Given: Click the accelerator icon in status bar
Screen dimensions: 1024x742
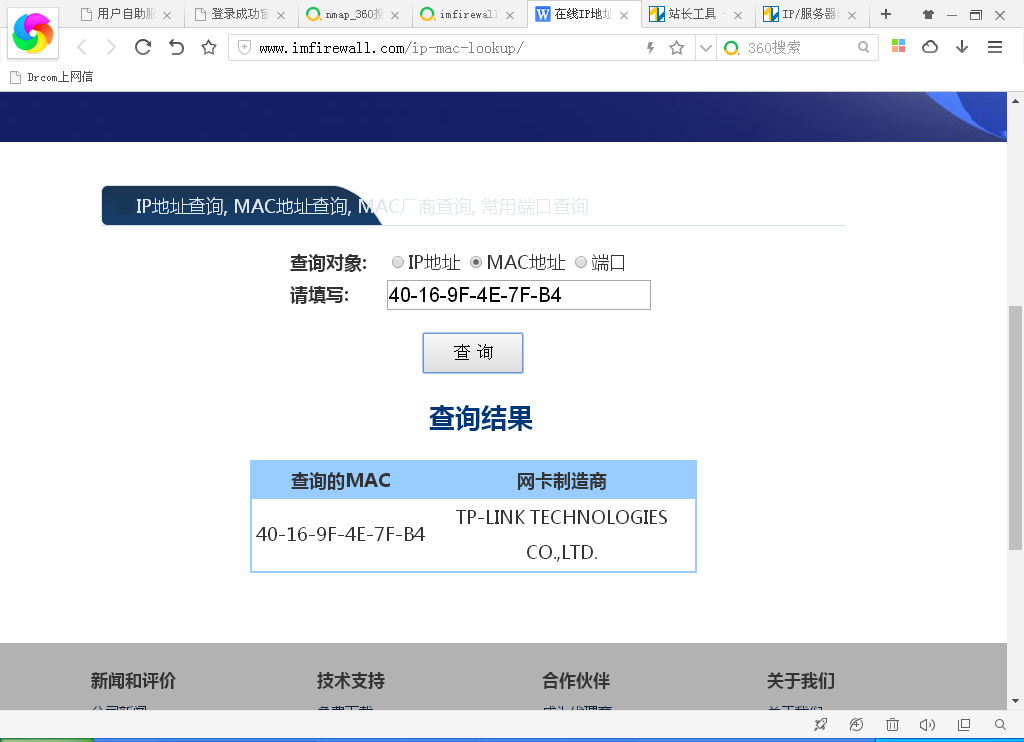Looking at the screenshot, I should click(856, 724).
